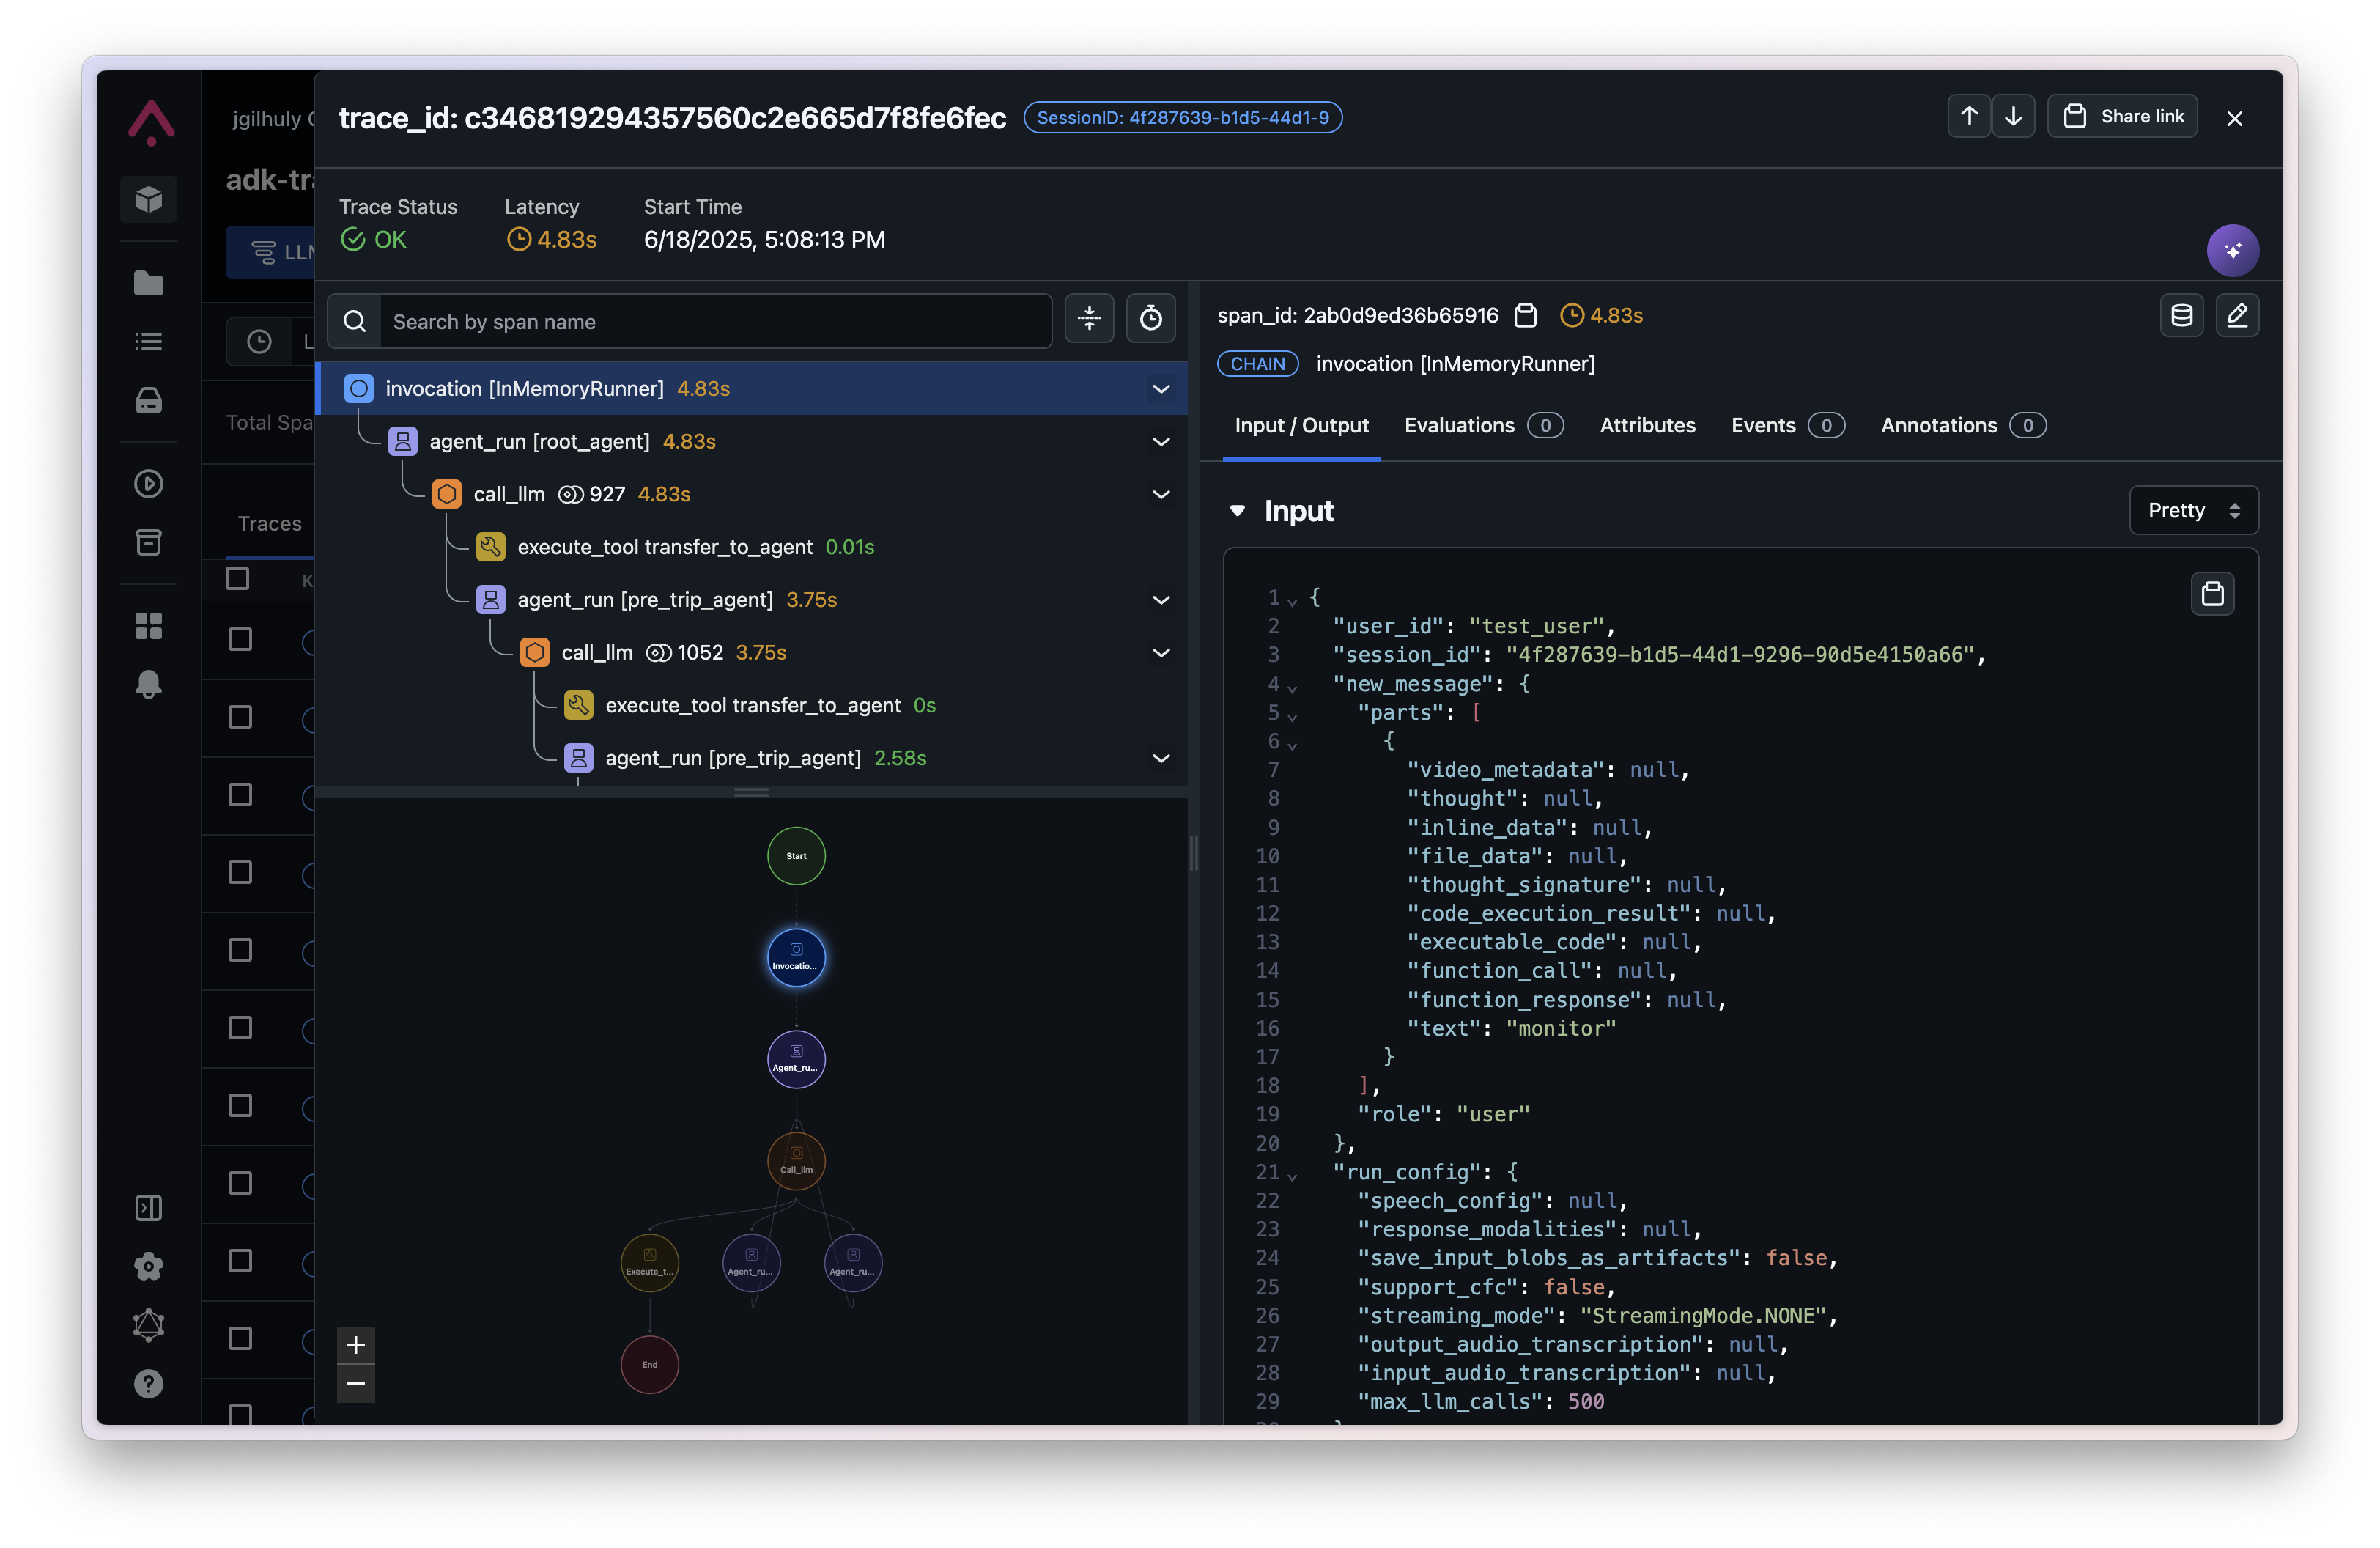
Task: Zoom in the graph with the plus button
Action: point(356,1345)
